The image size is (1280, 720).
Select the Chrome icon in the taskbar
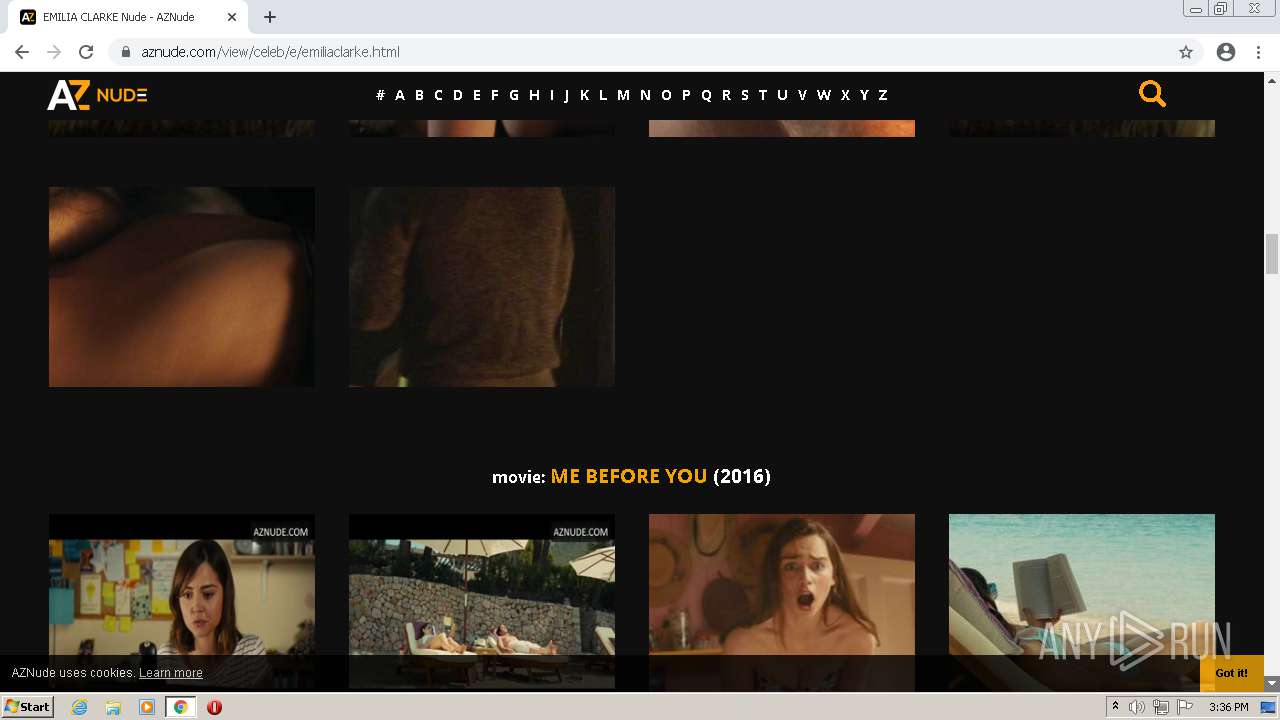pos(180,707)
